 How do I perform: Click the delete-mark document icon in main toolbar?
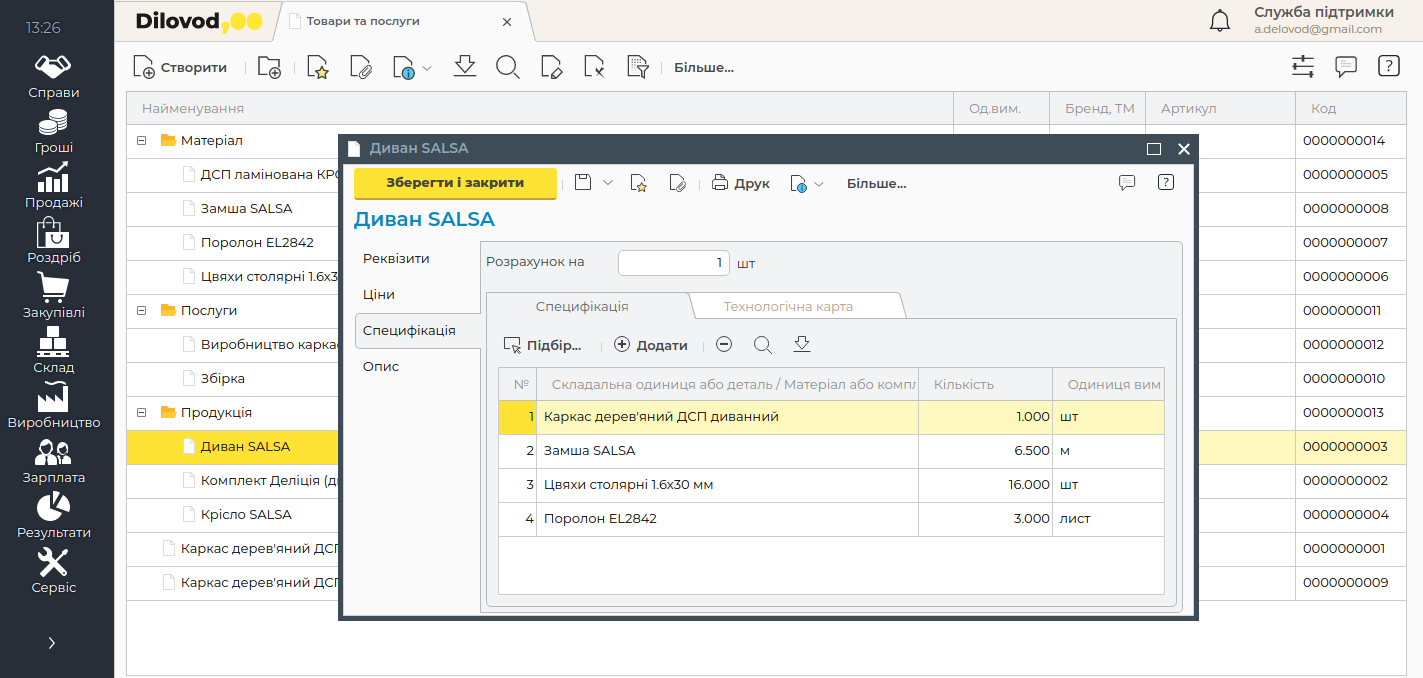point(595,68)
